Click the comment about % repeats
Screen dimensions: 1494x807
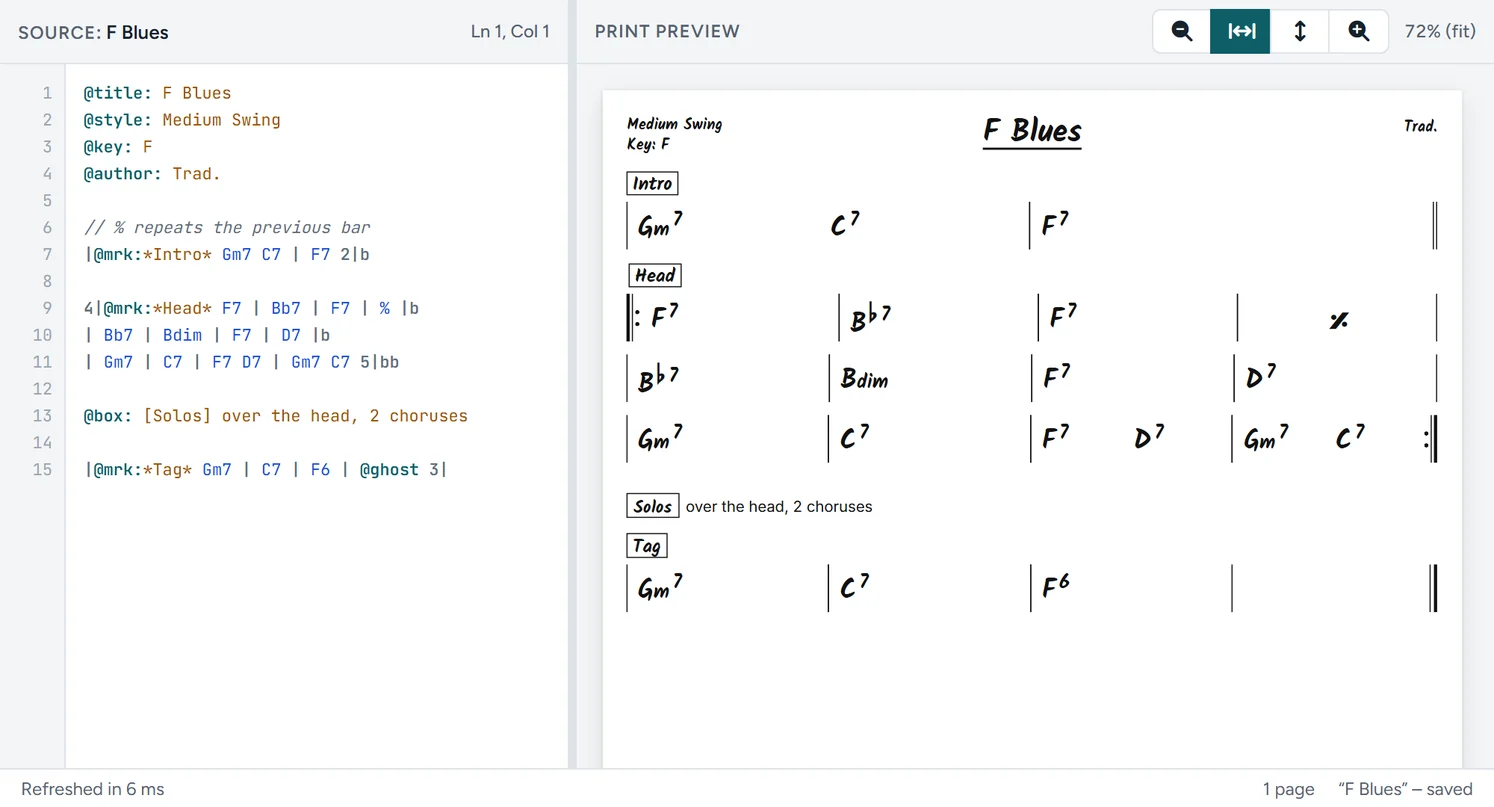(x=227, y=227)
